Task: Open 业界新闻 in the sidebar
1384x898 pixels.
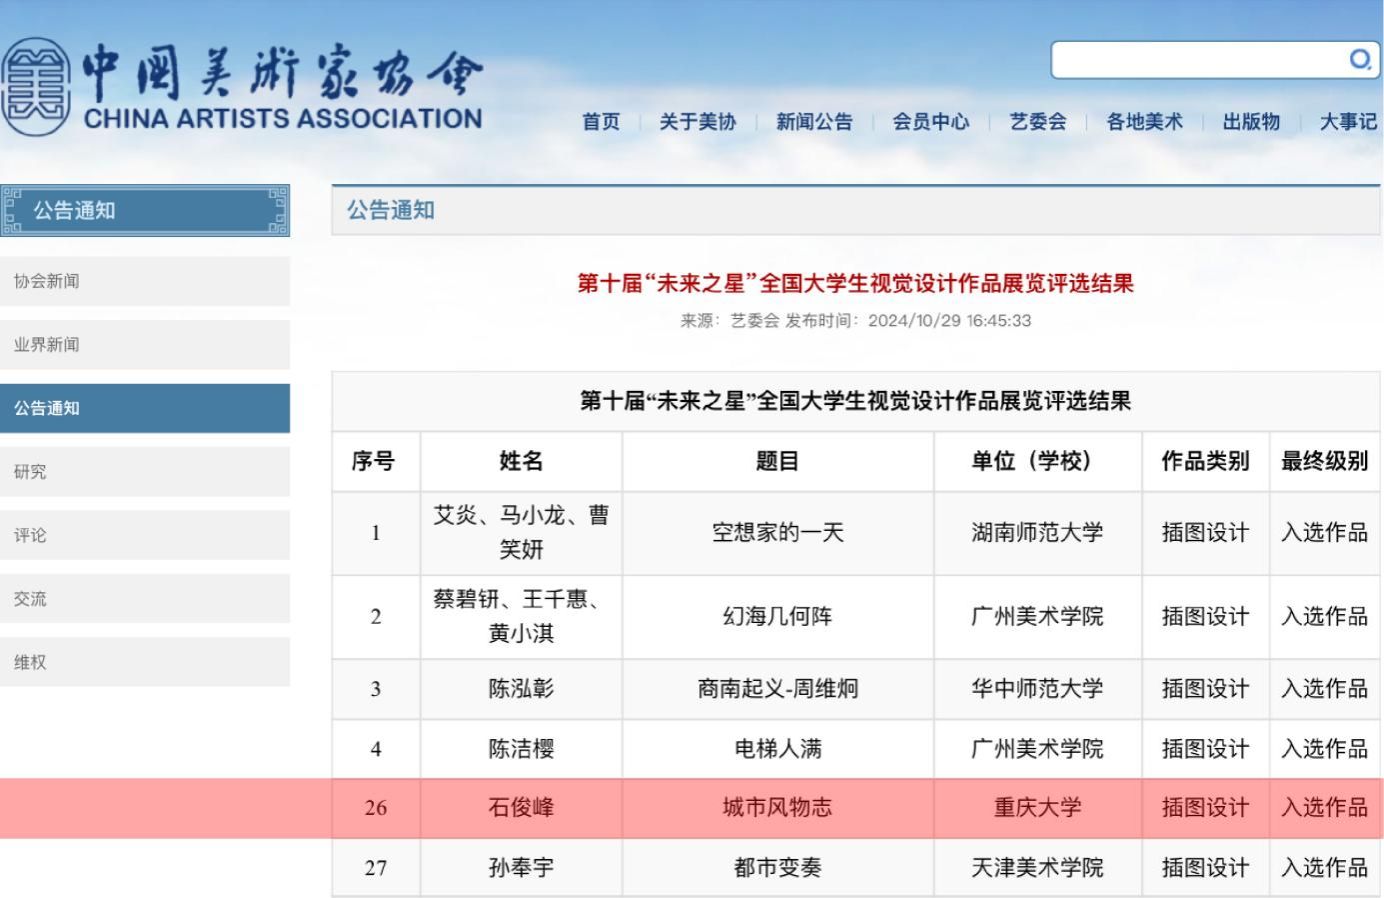Action: coord(145,345)
